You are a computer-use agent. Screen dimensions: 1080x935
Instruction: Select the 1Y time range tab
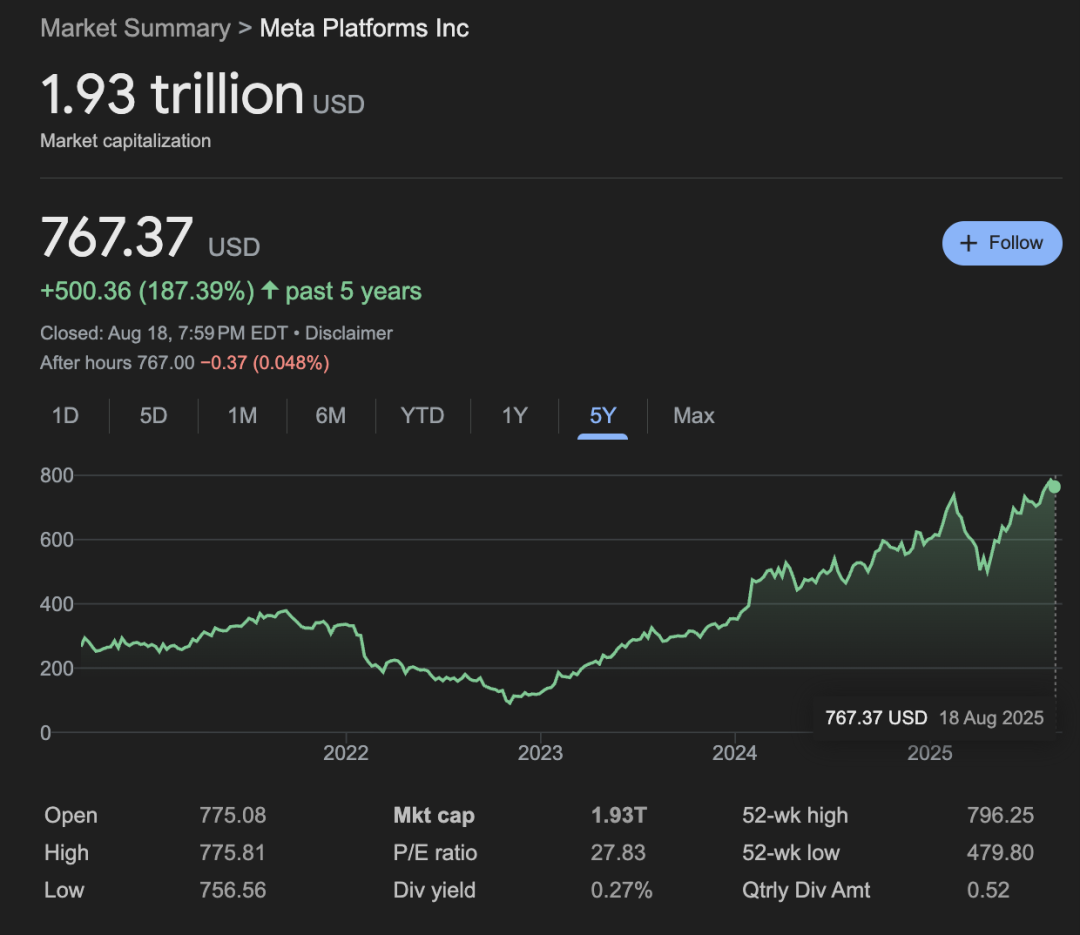point(514,416)
